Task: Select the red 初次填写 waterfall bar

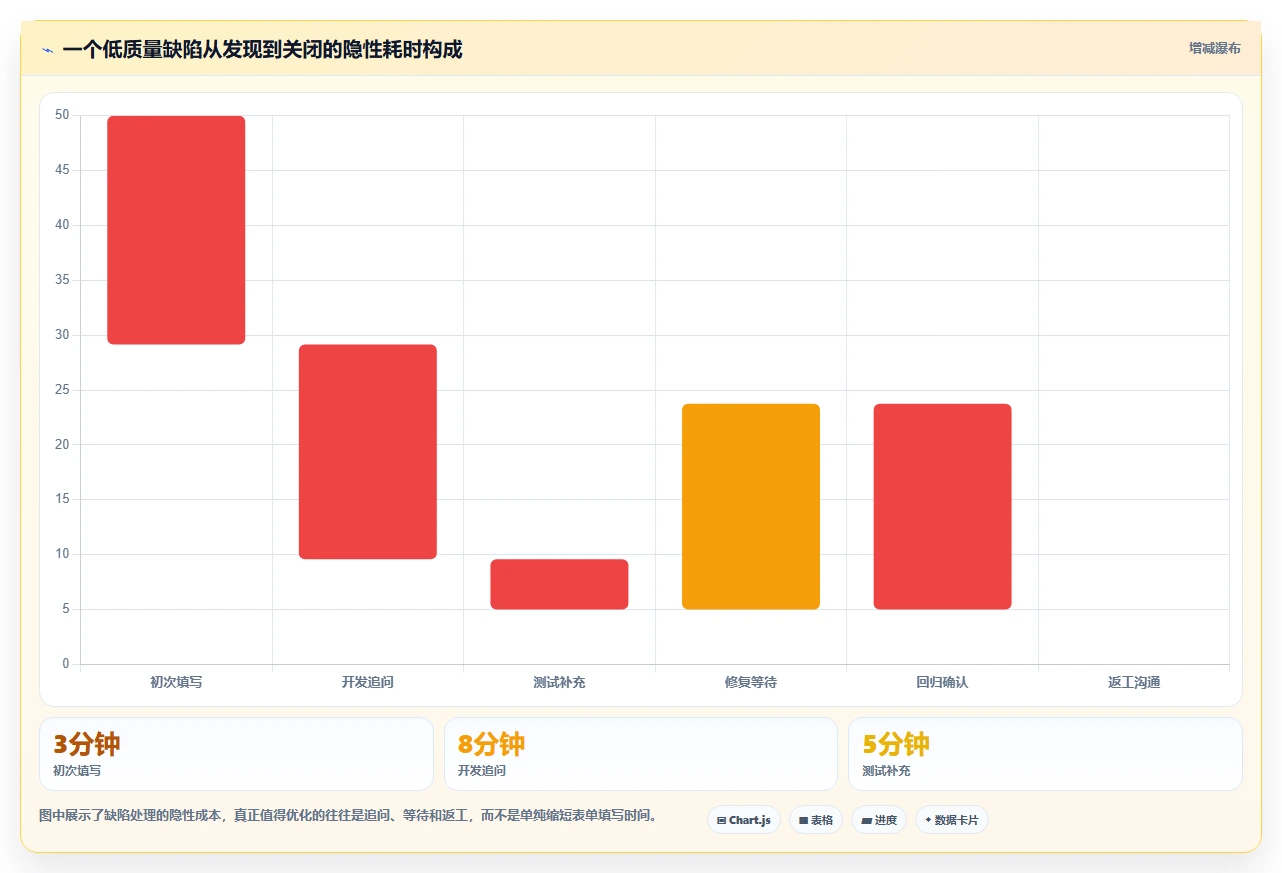Action: [176, 230]
